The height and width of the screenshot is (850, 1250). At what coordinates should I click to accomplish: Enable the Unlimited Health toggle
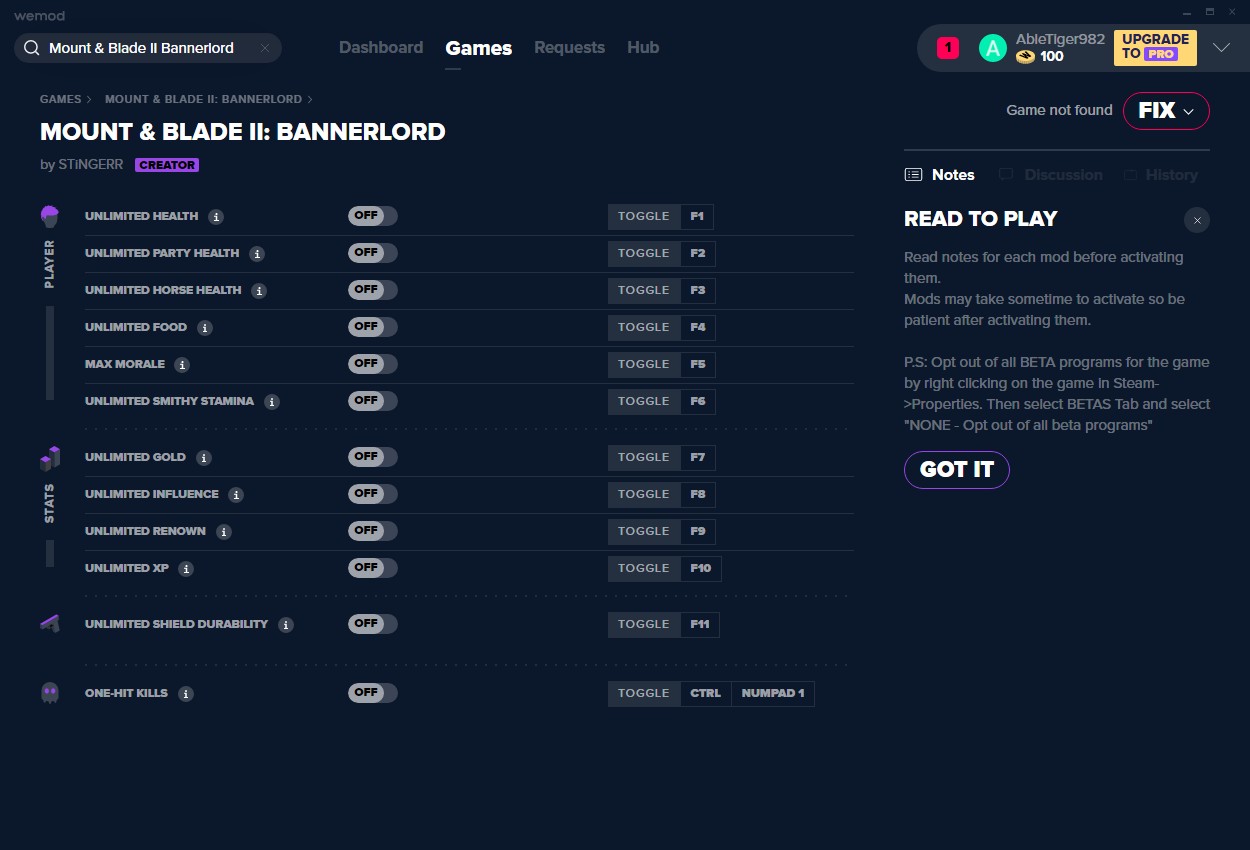coord(372,217)
